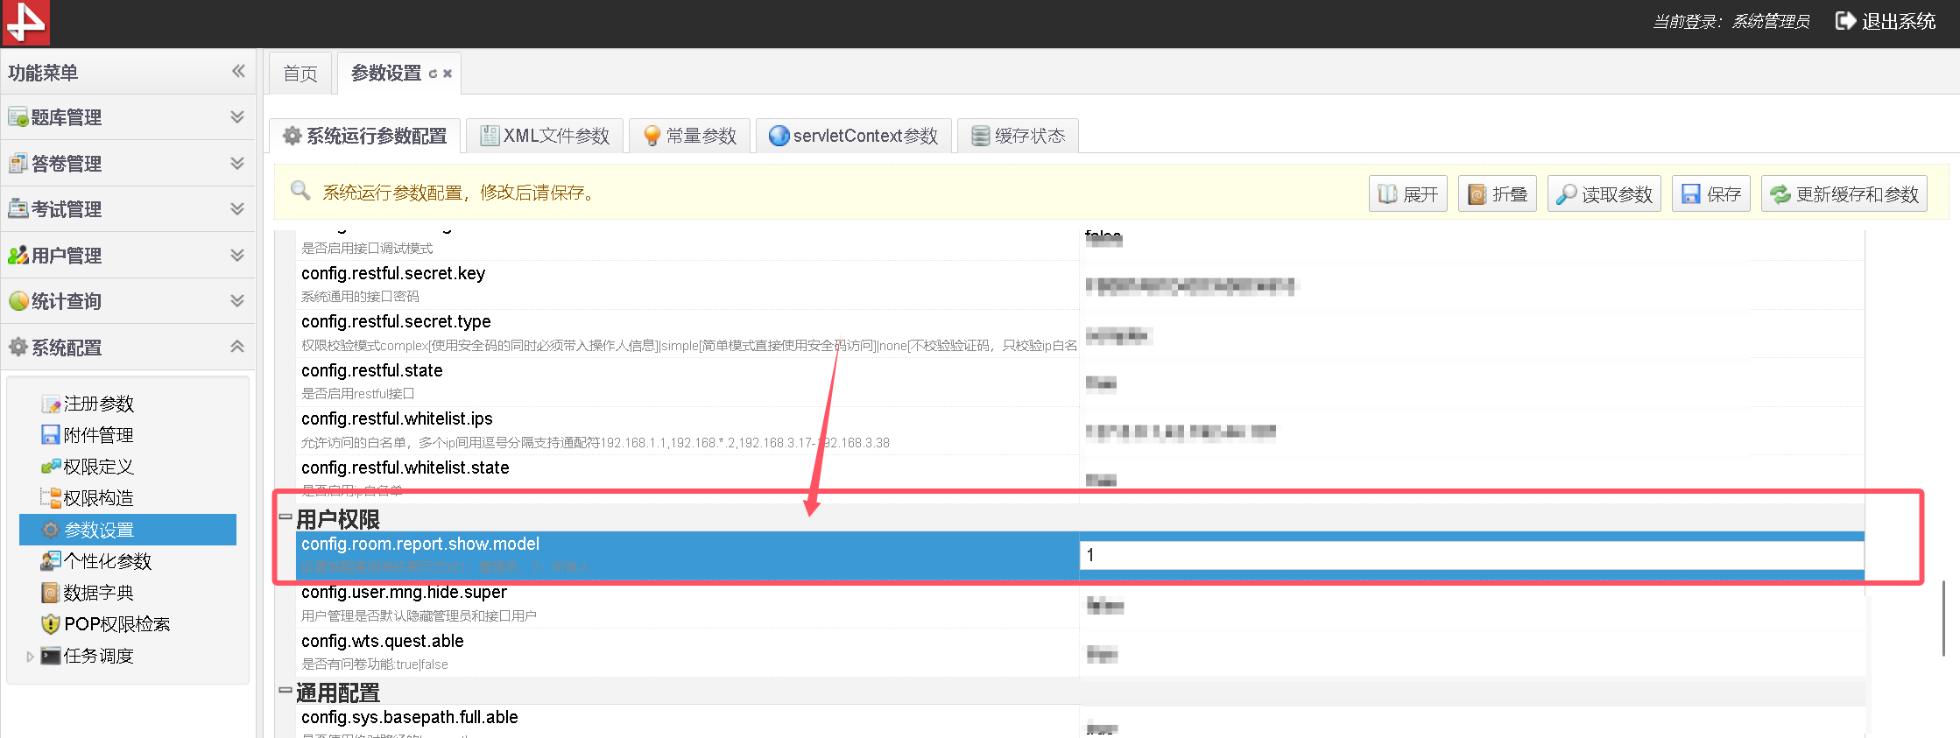Click the 任务调度 terminal icon

point(51,656)
